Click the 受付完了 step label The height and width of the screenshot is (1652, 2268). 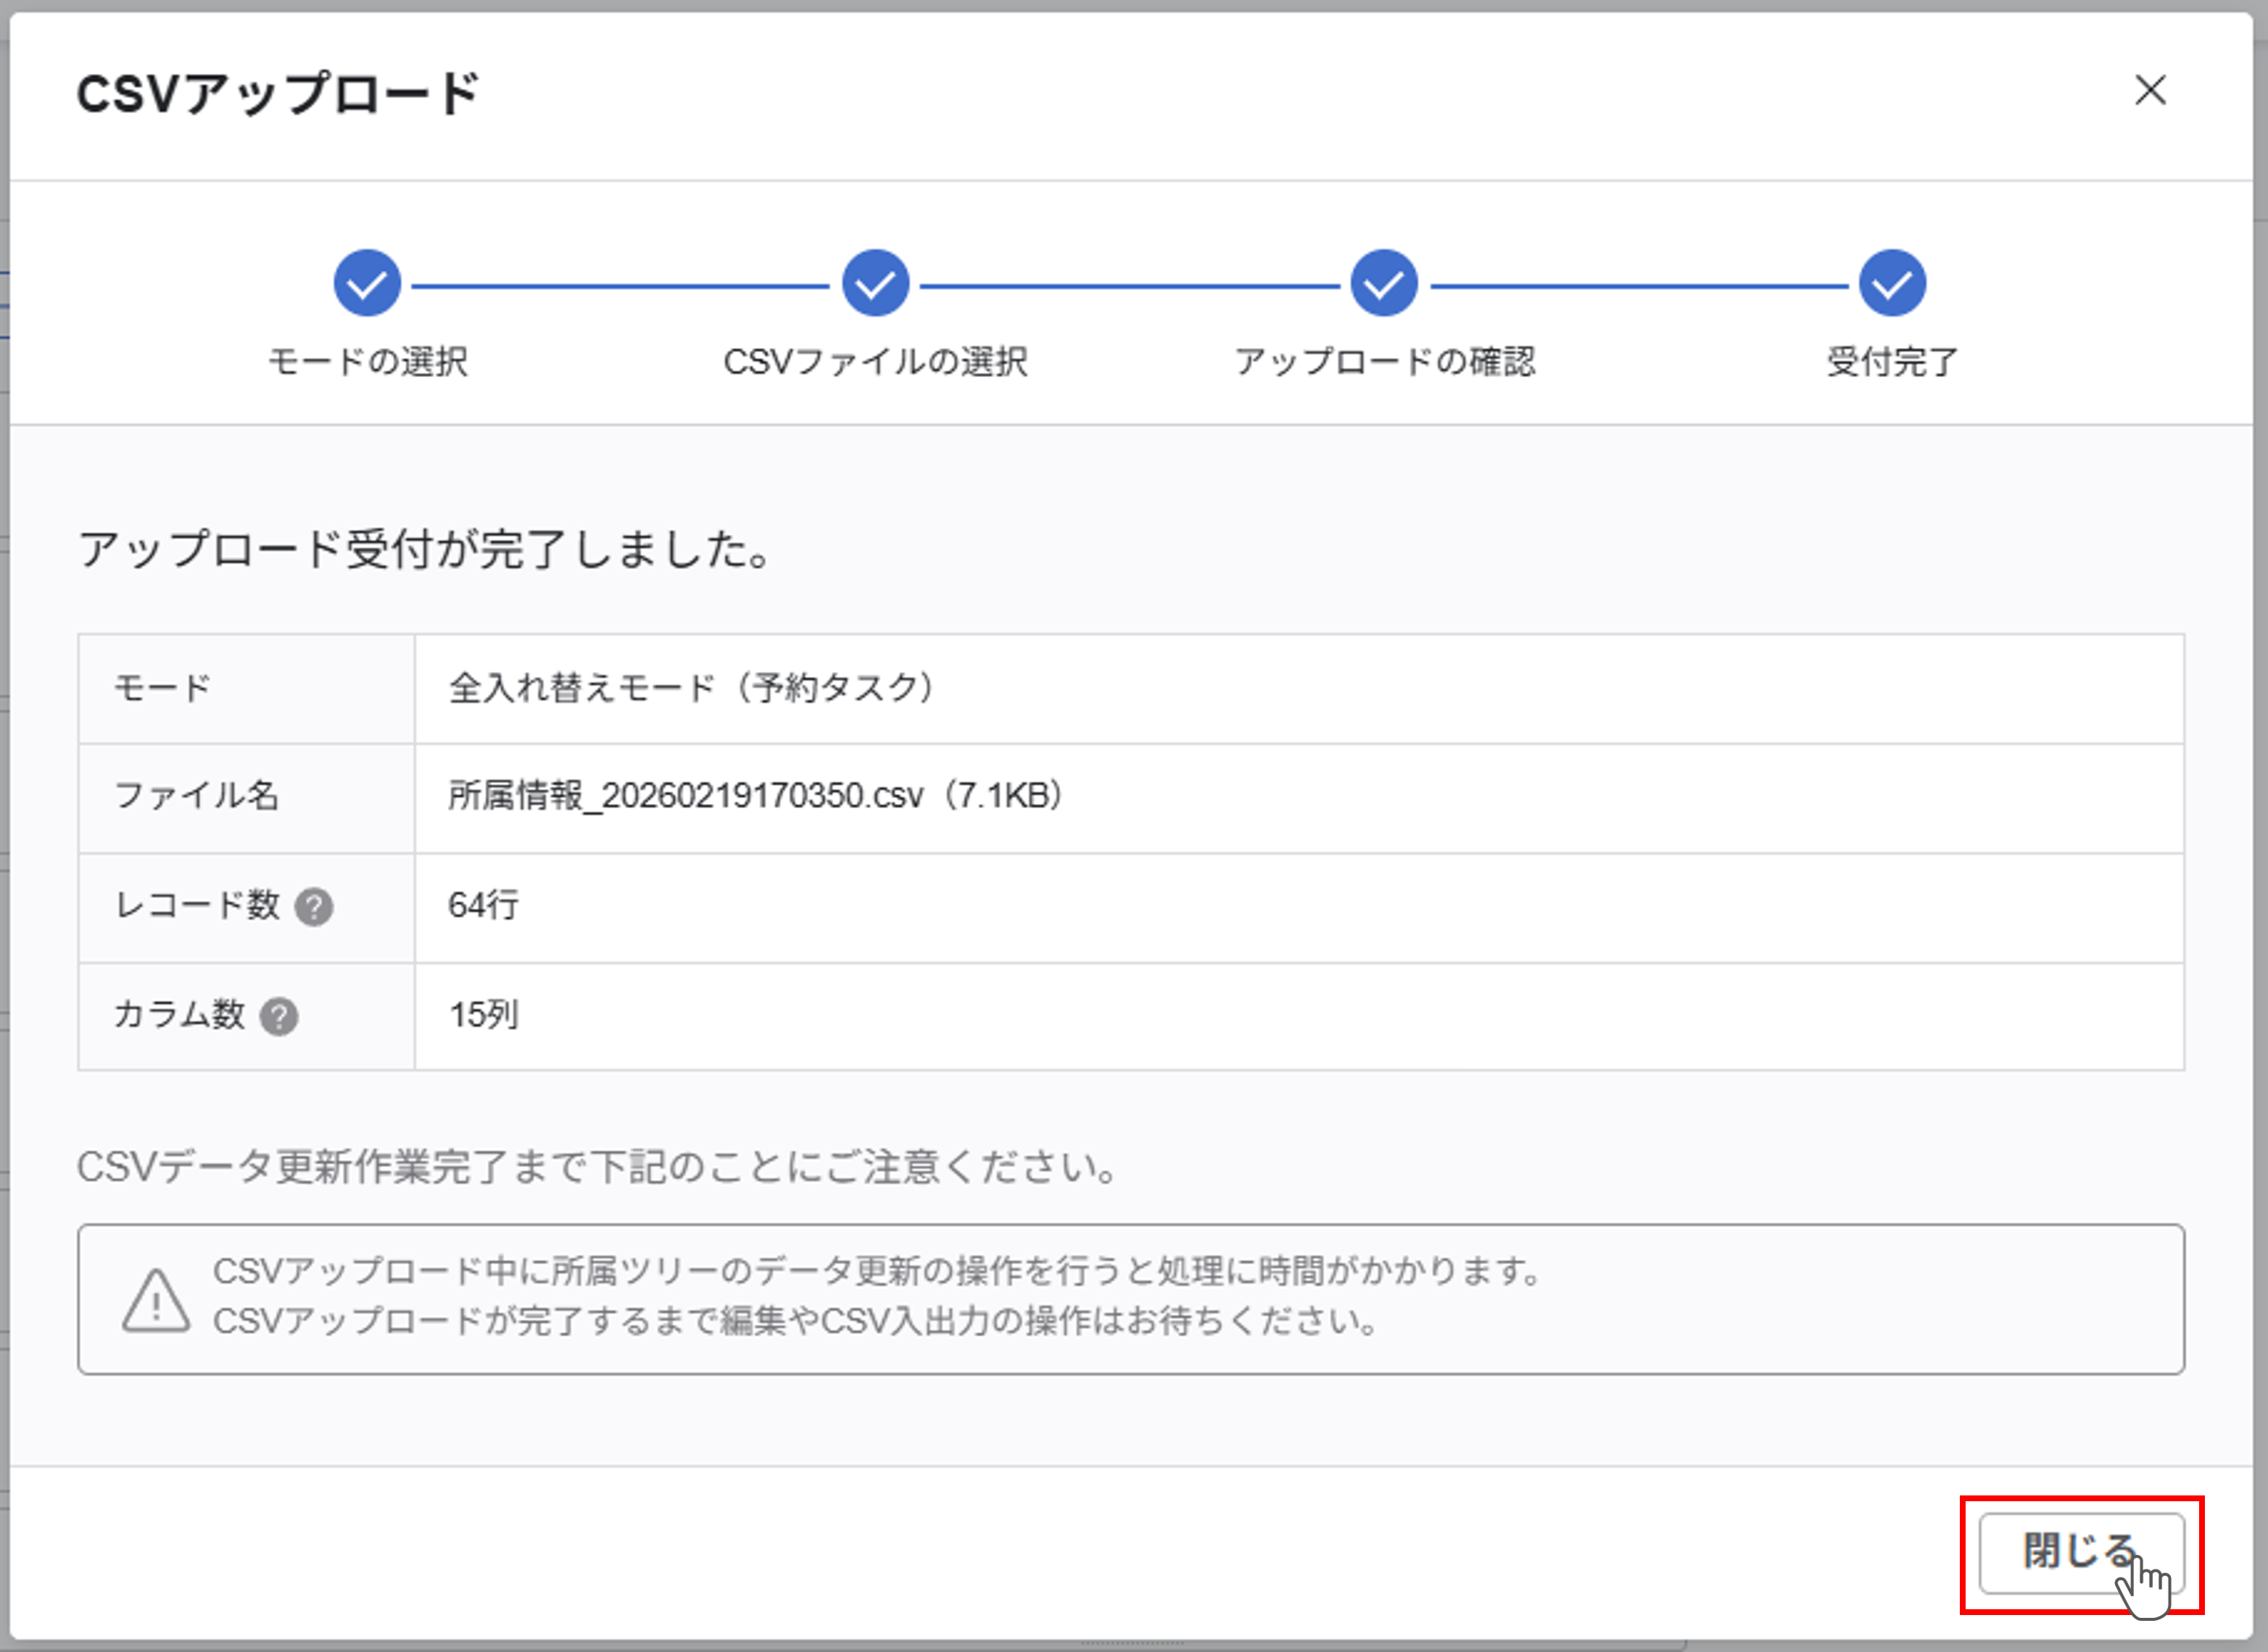pyautogui.click(x=1891, y=362)
